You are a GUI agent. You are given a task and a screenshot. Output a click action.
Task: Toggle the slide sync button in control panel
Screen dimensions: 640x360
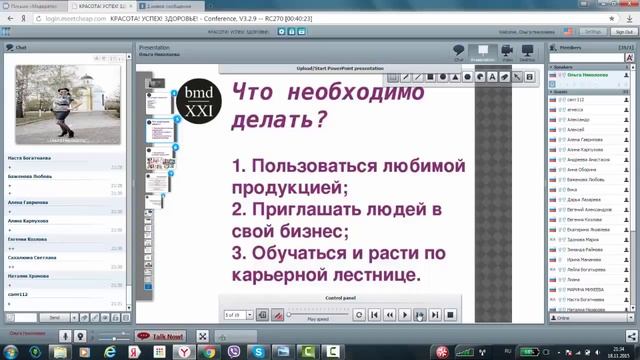point(262,315)
